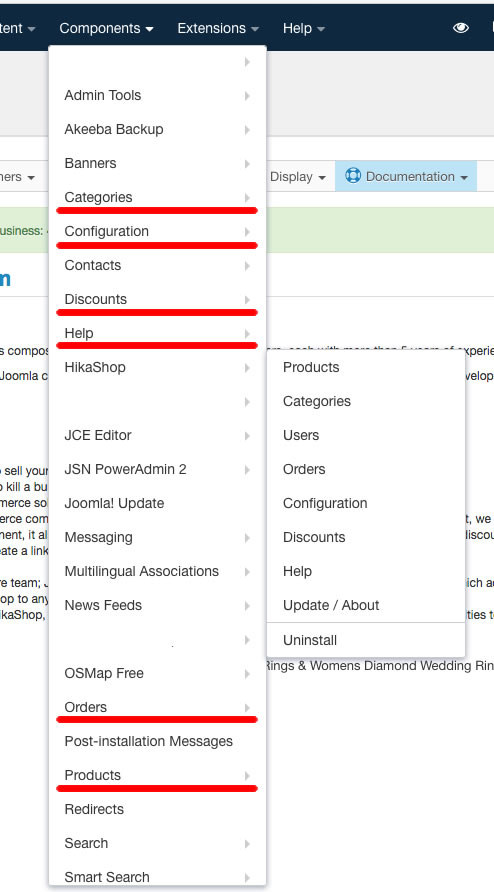Expand Messaging submenu arrow
This screenshot has height=892, width=494.
247,538
